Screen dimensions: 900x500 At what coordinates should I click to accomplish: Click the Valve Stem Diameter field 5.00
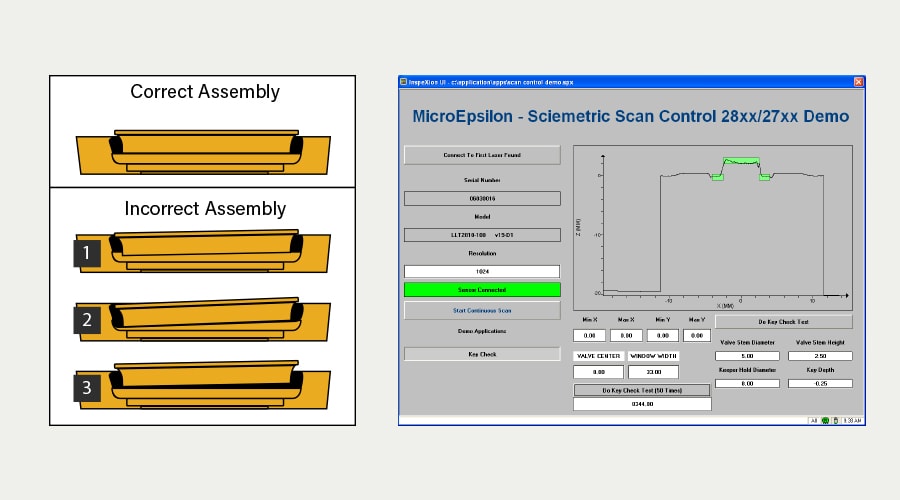747,356
